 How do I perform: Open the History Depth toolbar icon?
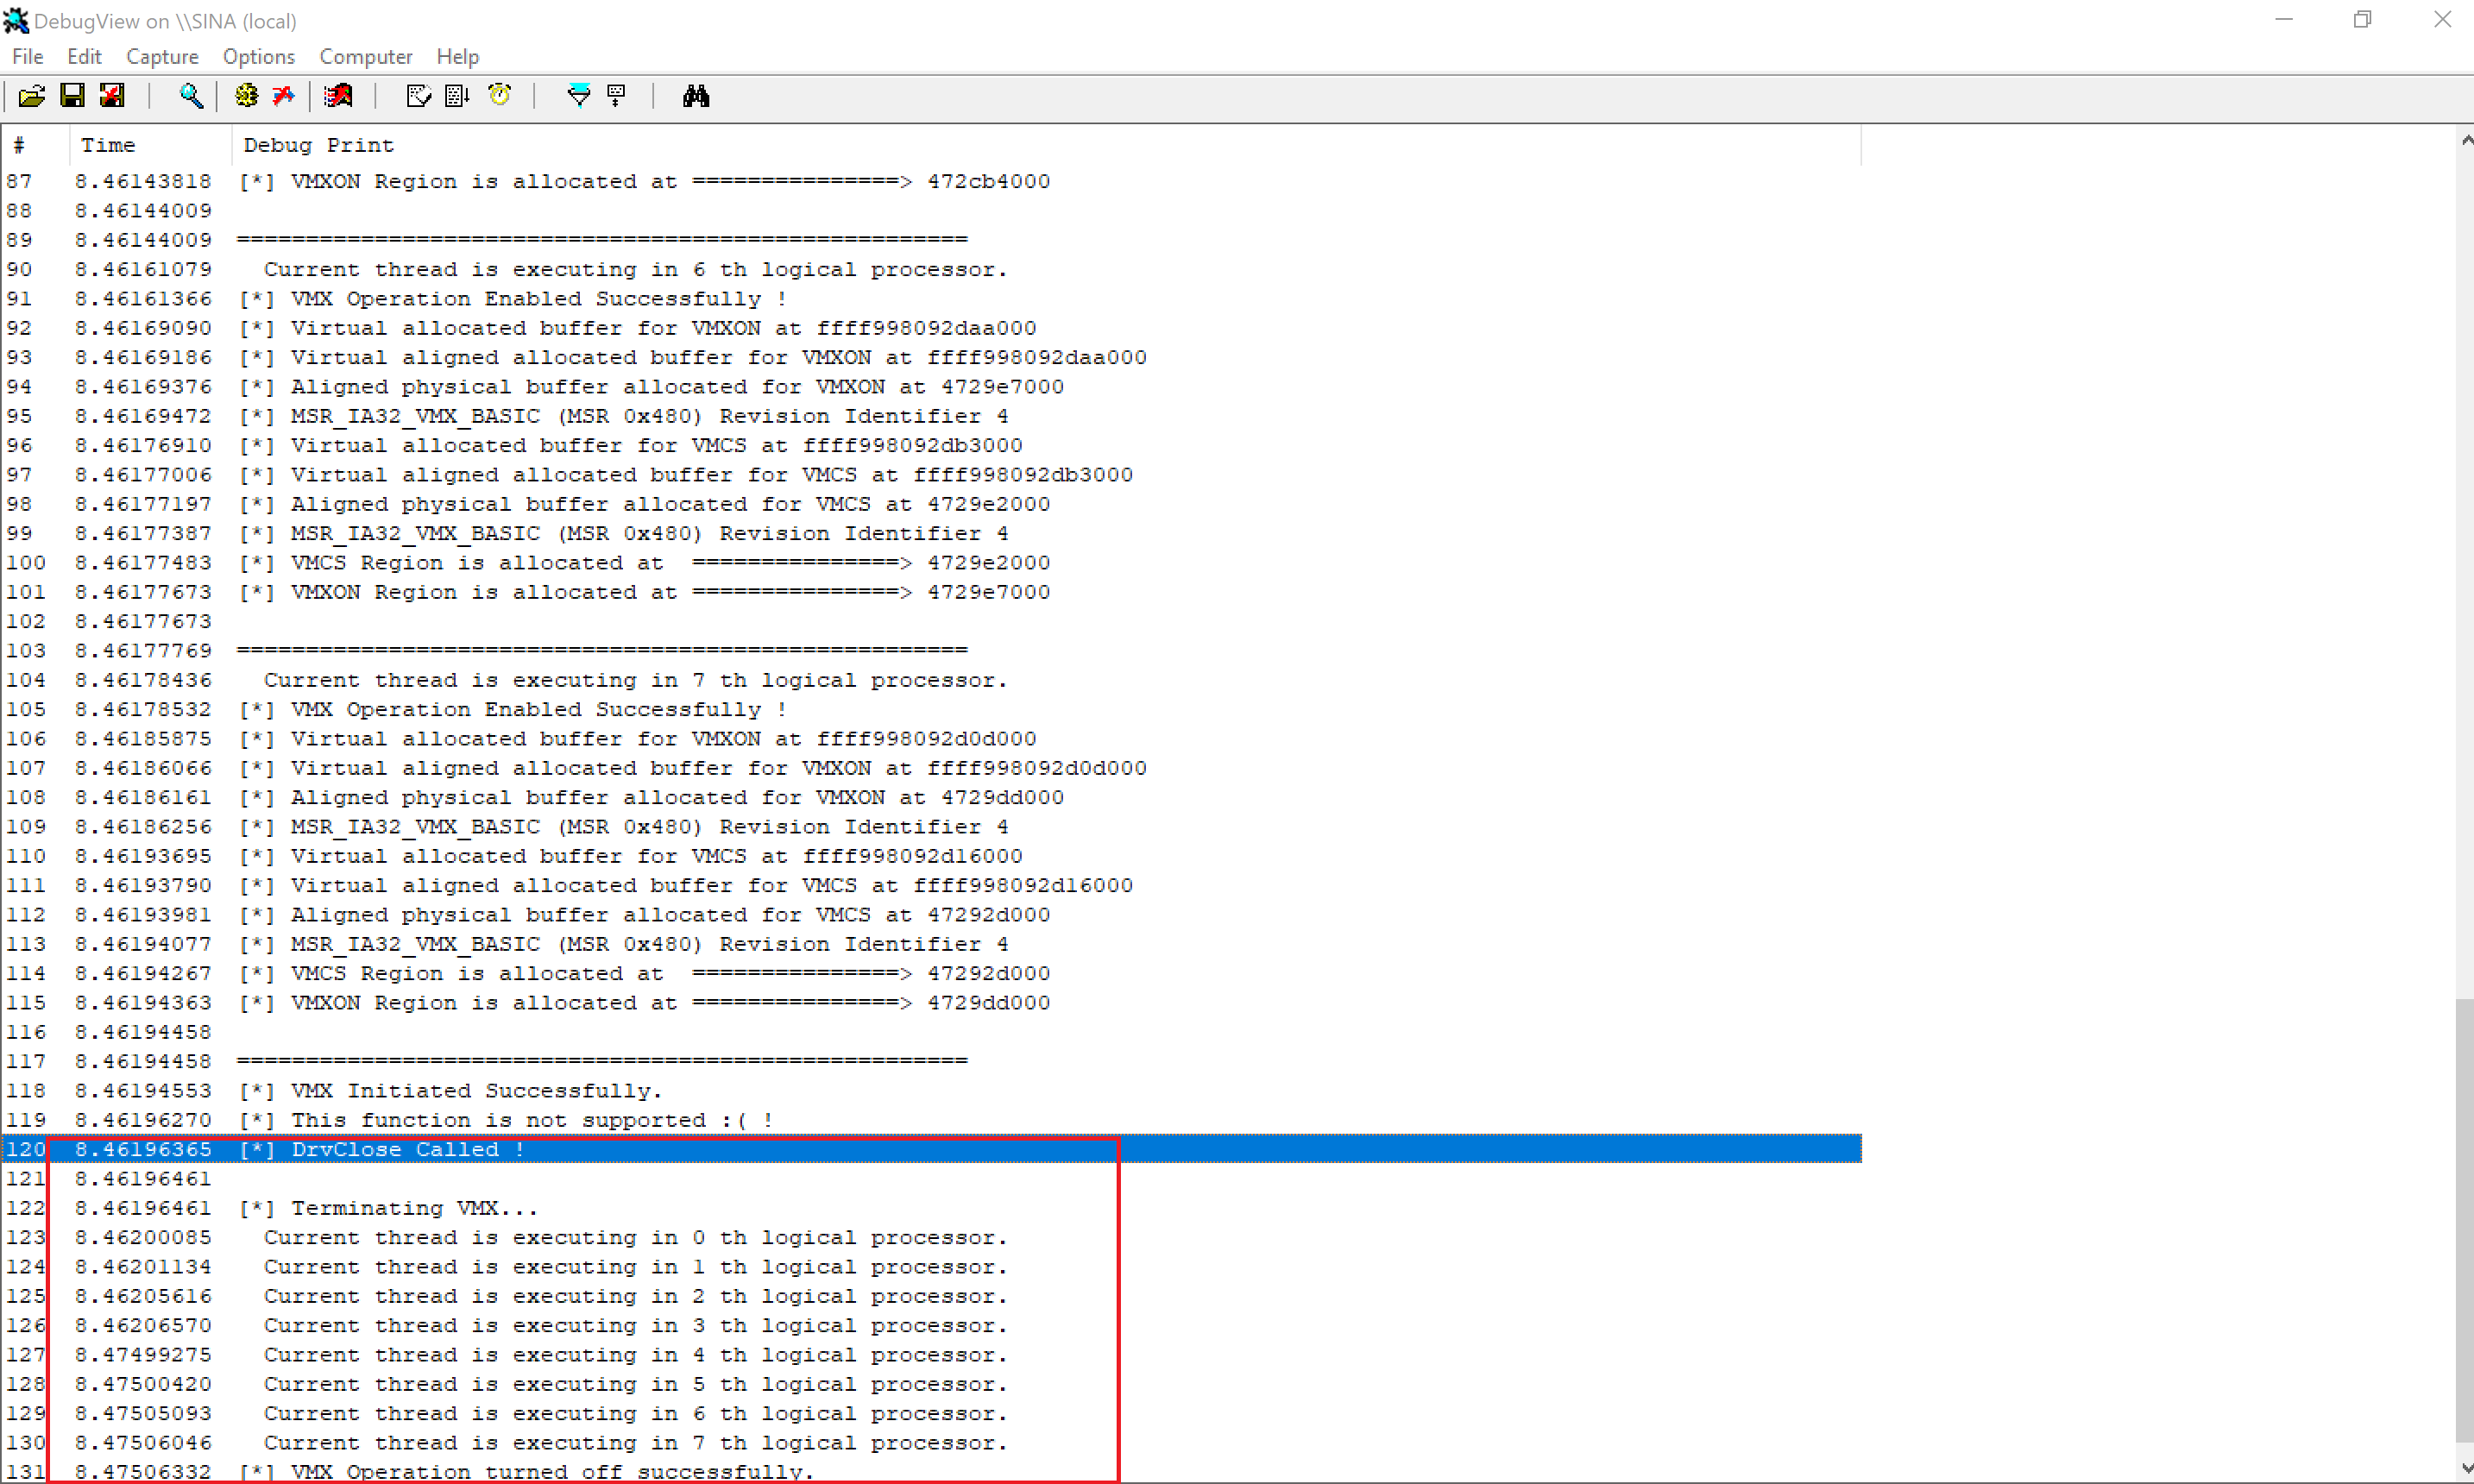(x=617, y=96)
